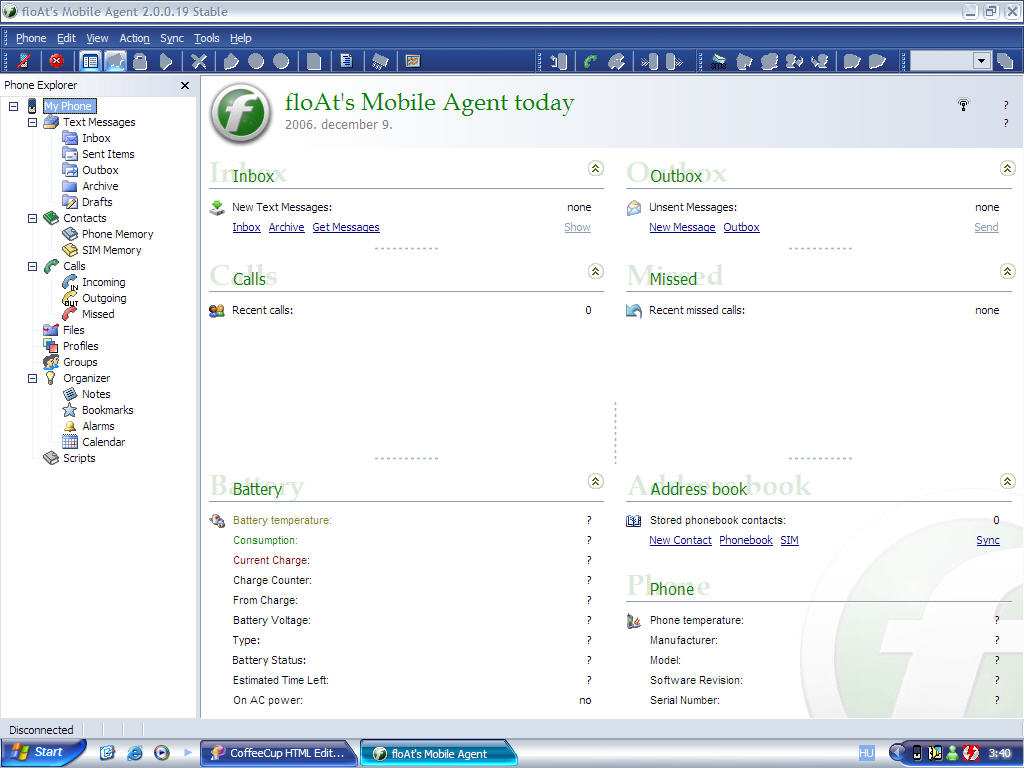Screen dimensions: 1024x768
Task: Click the New Contact link
Action: point(680,541)
